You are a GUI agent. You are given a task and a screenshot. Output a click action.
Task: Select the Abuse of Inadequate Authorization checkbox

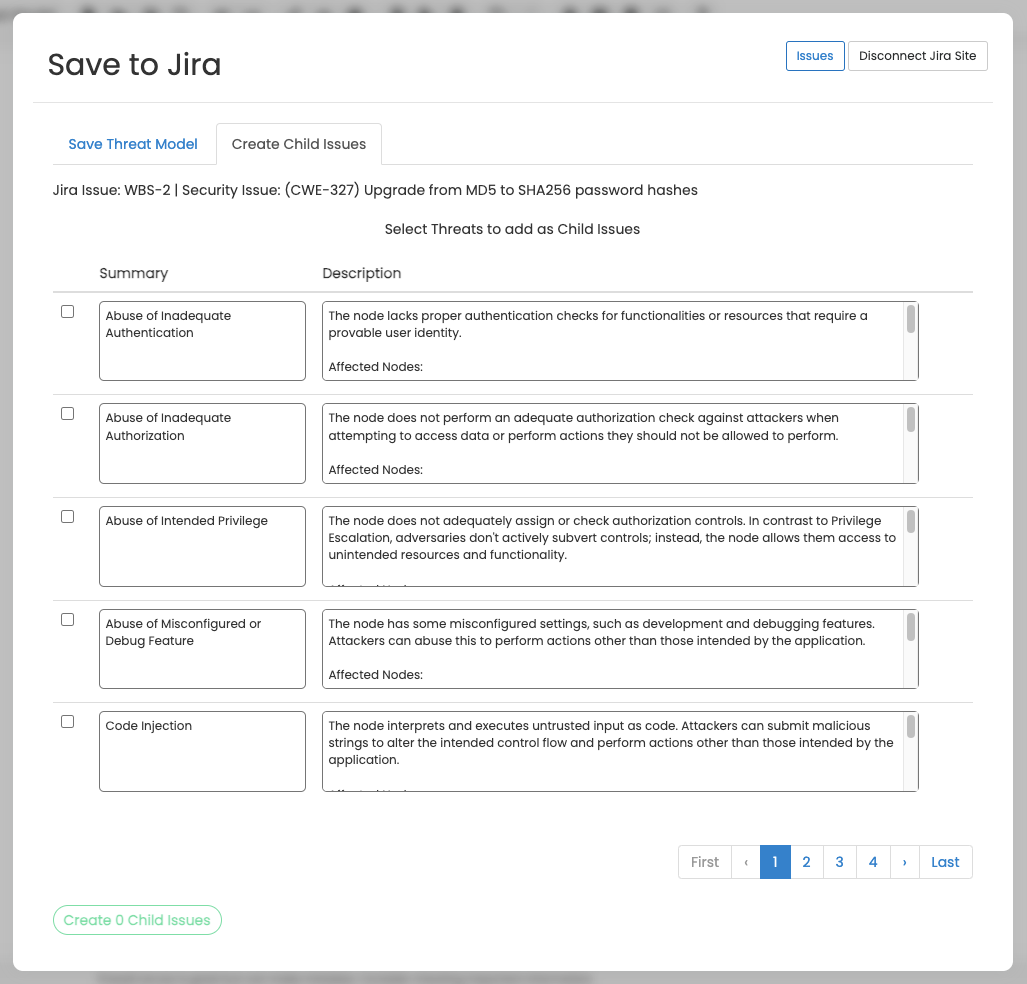[68, 413]
